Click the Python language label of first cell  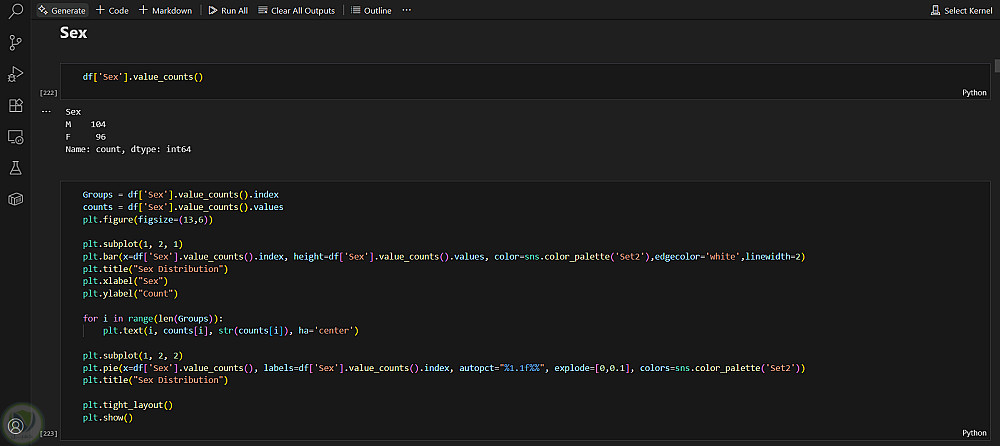974,92
